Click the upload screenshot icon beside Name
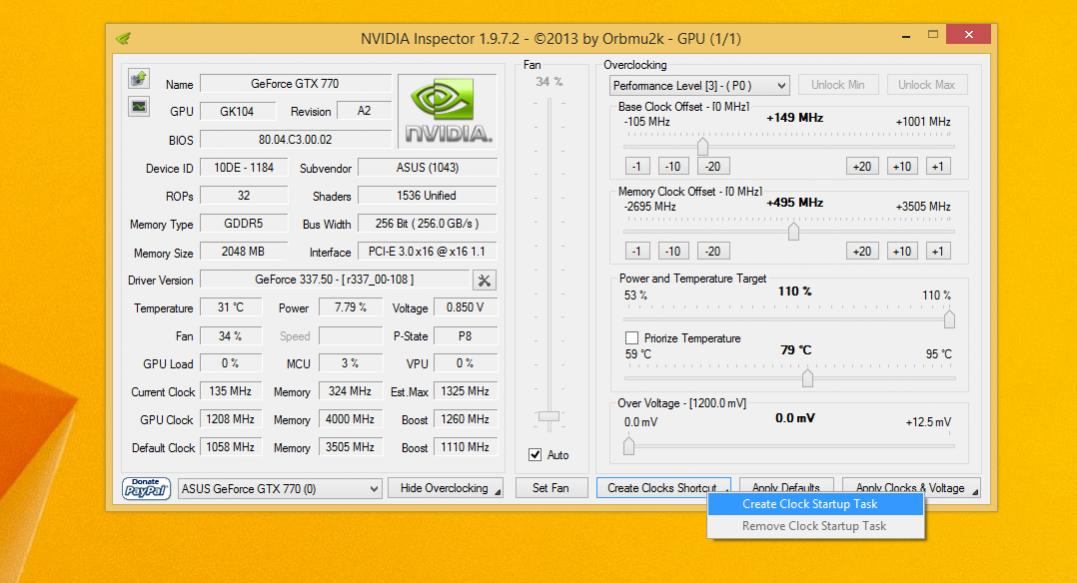Image resolution: width=1077 pixels, height=583 pixels. click(139, 79)
